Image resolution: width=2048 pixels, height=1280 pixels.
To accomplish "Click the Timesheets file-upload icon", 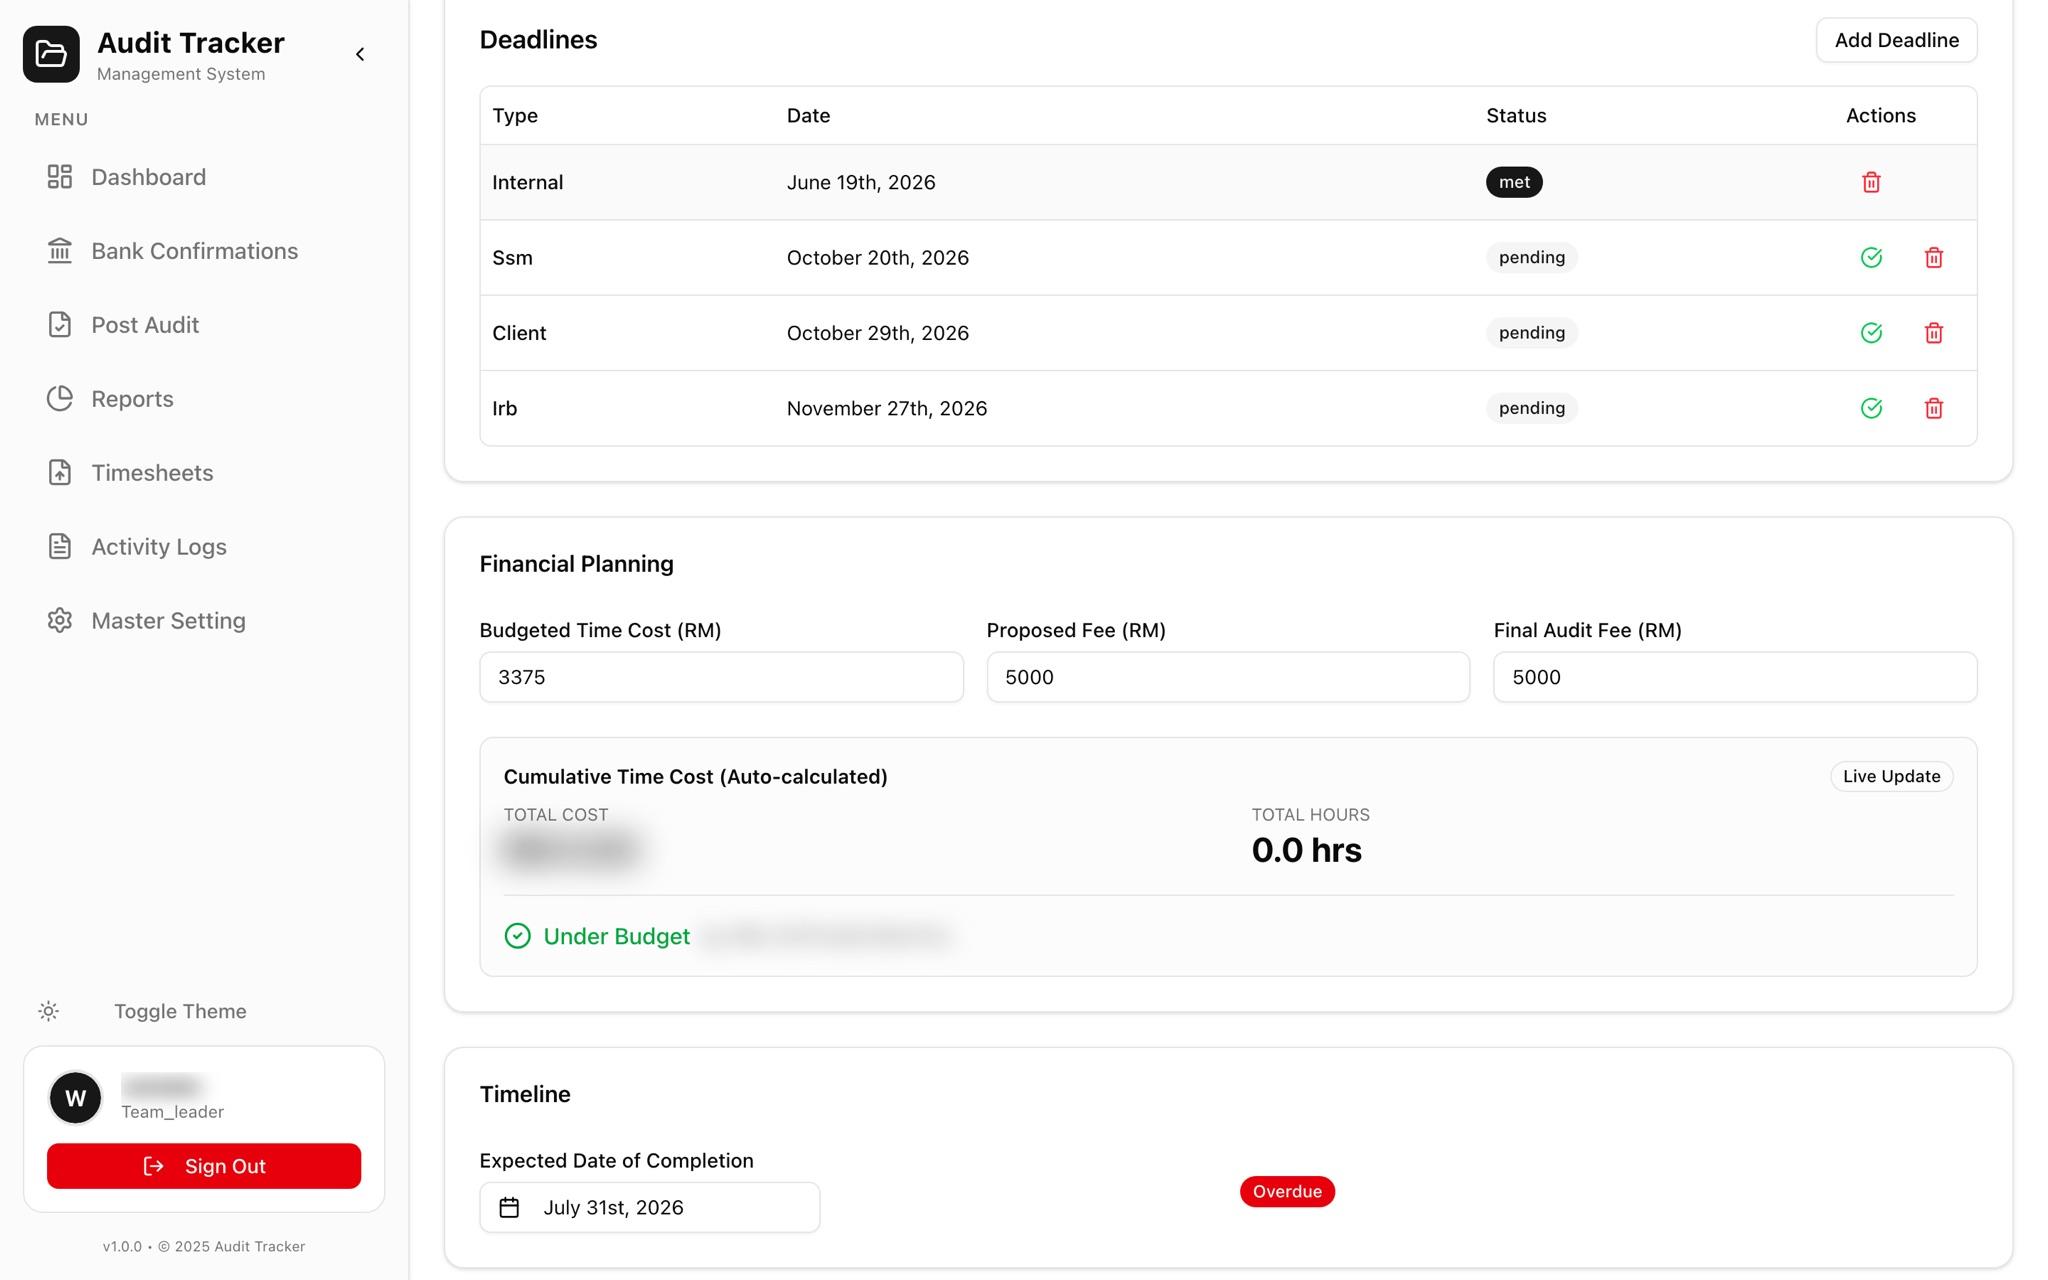I will 60,473.
